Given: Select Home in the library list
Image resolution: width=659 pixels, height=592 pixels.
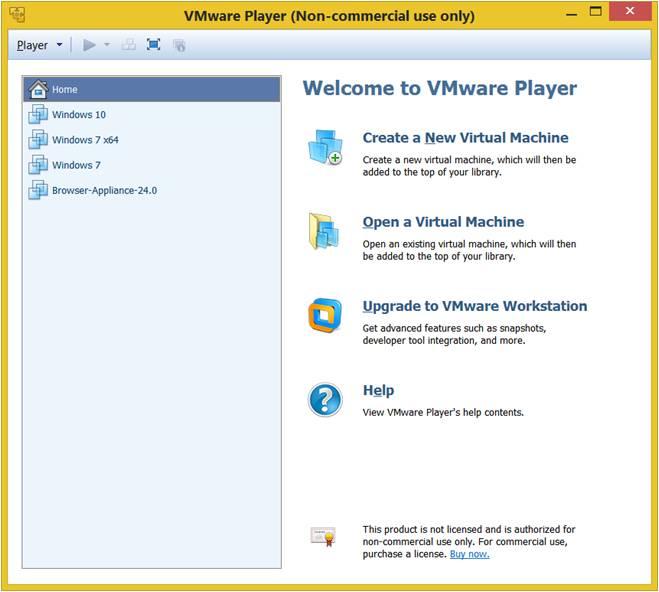Looking at the screenshot, I should click(x=65, y=89).
